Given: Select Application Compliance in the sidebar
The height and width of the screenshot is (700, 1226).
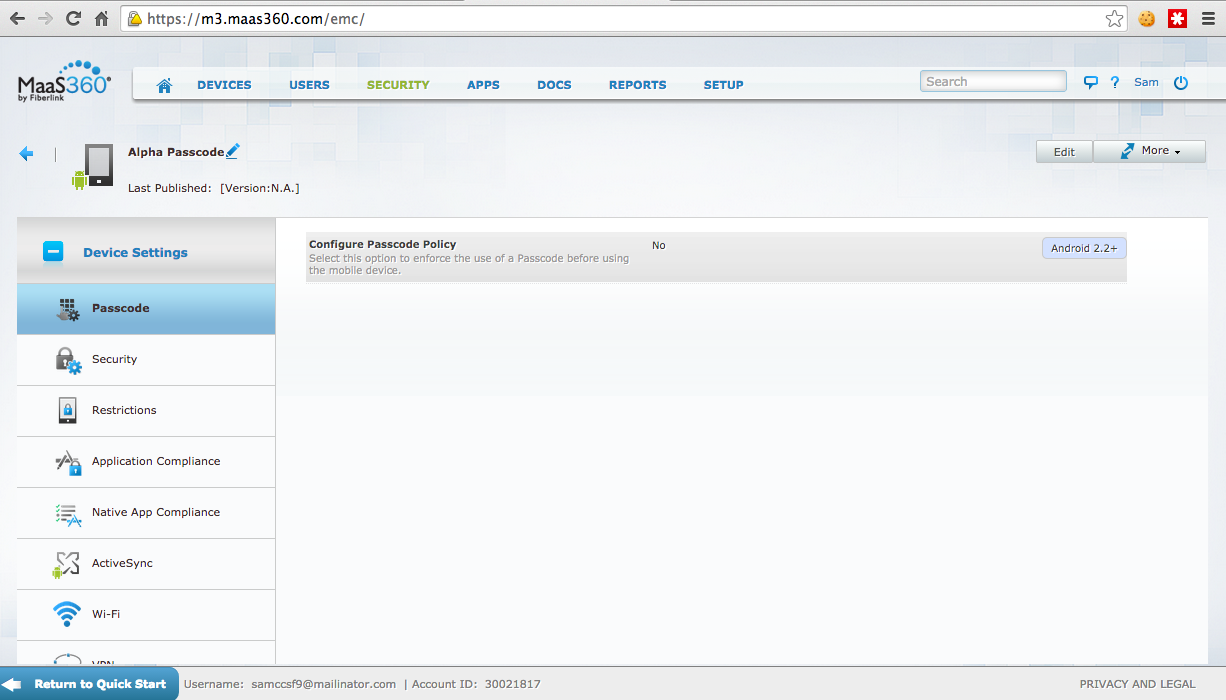Looking at the screenshot, I should (146, 462).
